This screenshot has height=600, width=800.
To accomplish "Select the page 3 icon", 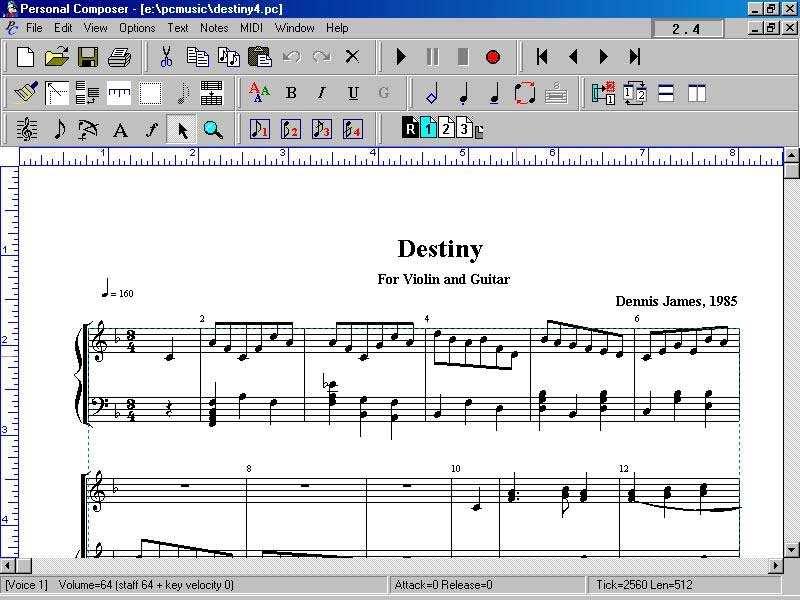I will coord(464,129).
